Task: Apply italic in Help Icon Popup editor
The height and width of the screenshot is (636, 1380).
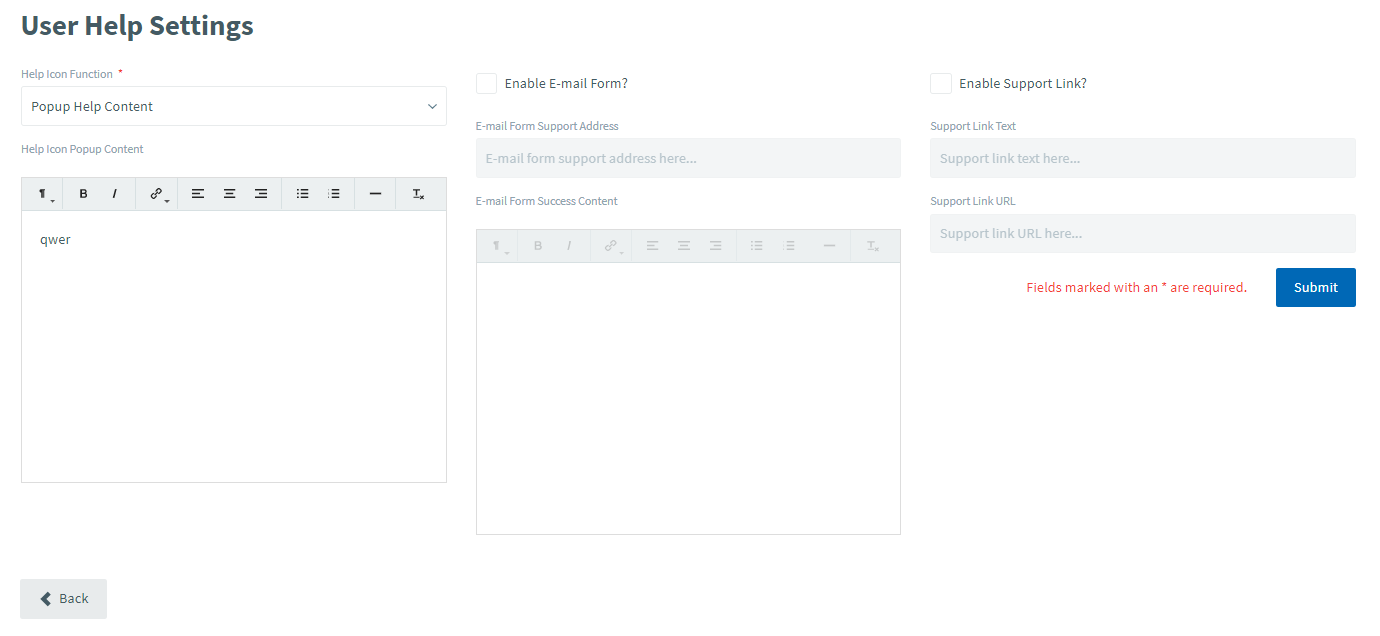Action: [114, 194]
